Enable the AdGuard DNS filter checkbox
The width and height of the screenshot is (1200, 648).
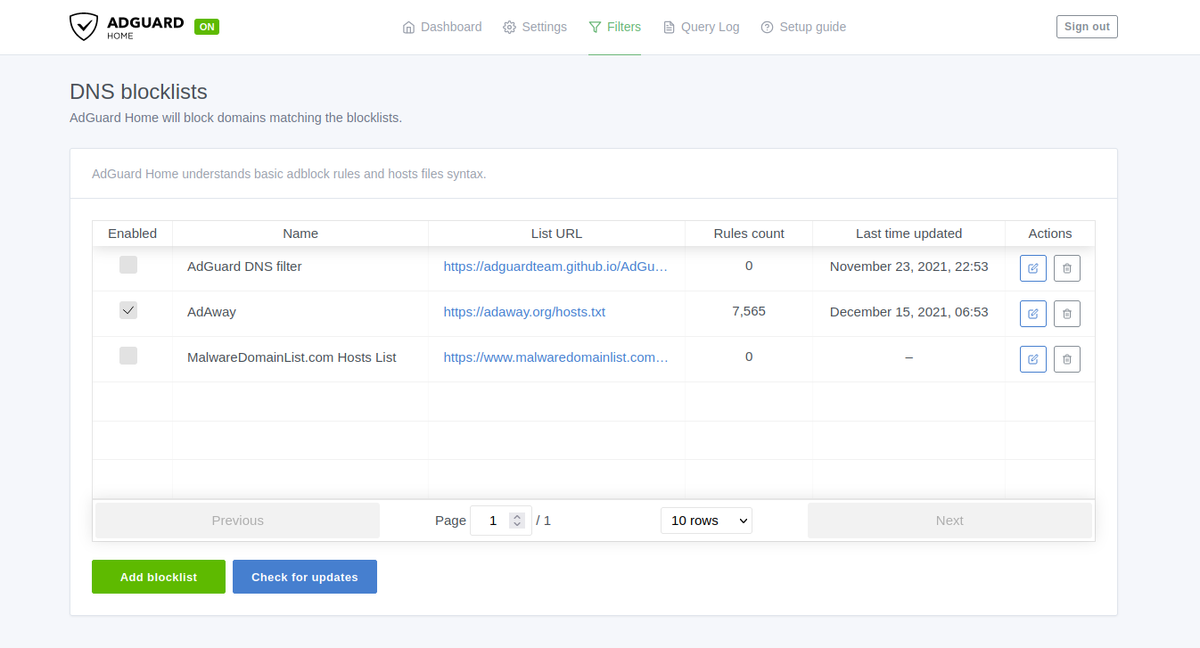[128, 265]
